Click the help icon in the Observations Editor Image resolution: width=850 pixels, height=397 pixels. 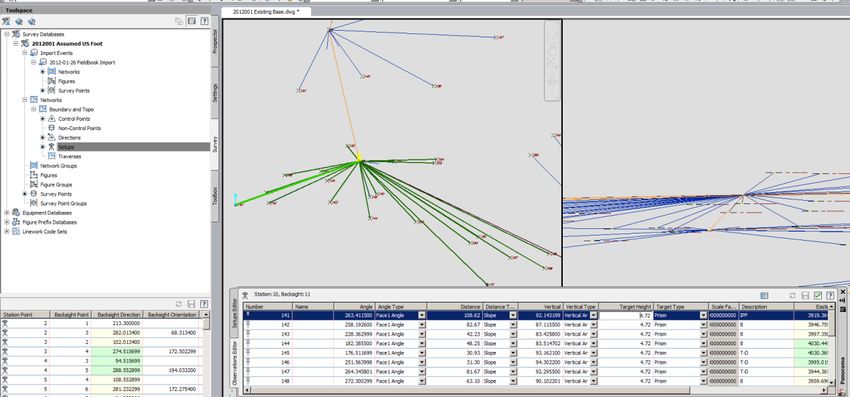(830, 296)
